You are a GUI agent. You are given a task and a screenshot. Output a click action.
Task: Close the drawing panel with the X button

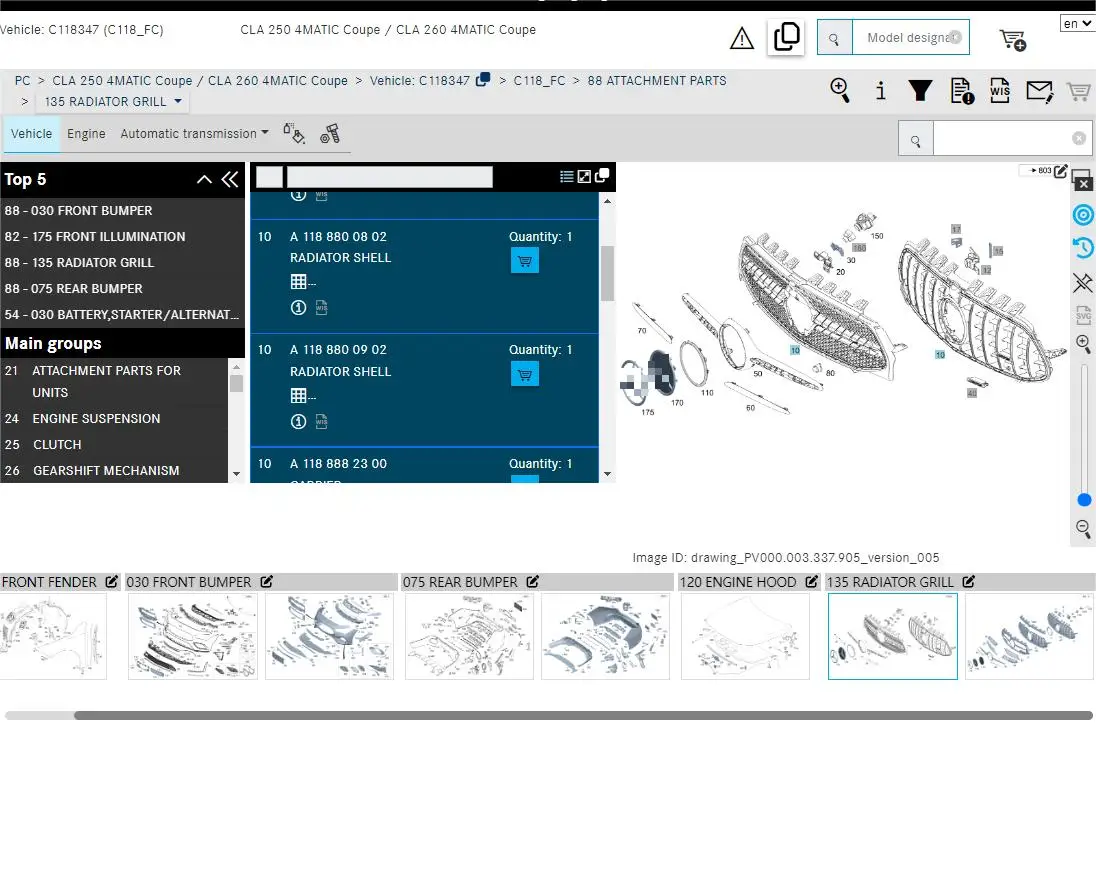[x=1083, y=184]
